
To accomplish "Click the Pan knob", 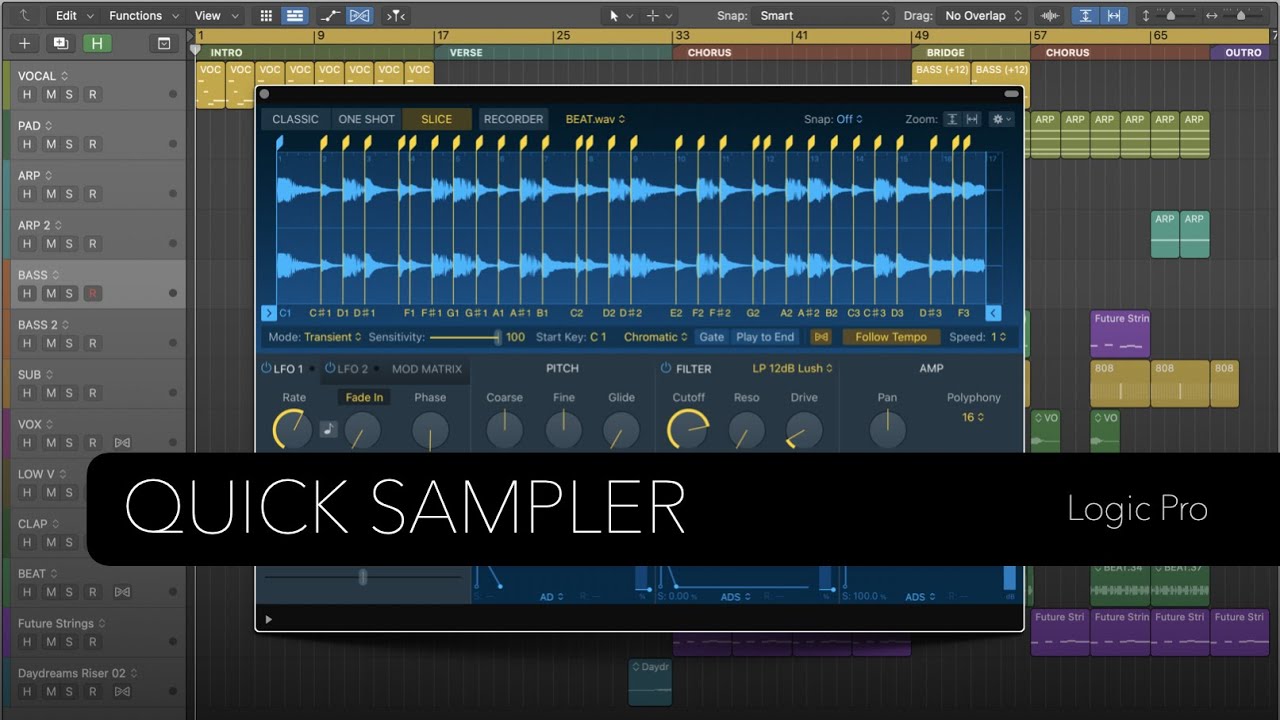I will coord(887,430).
